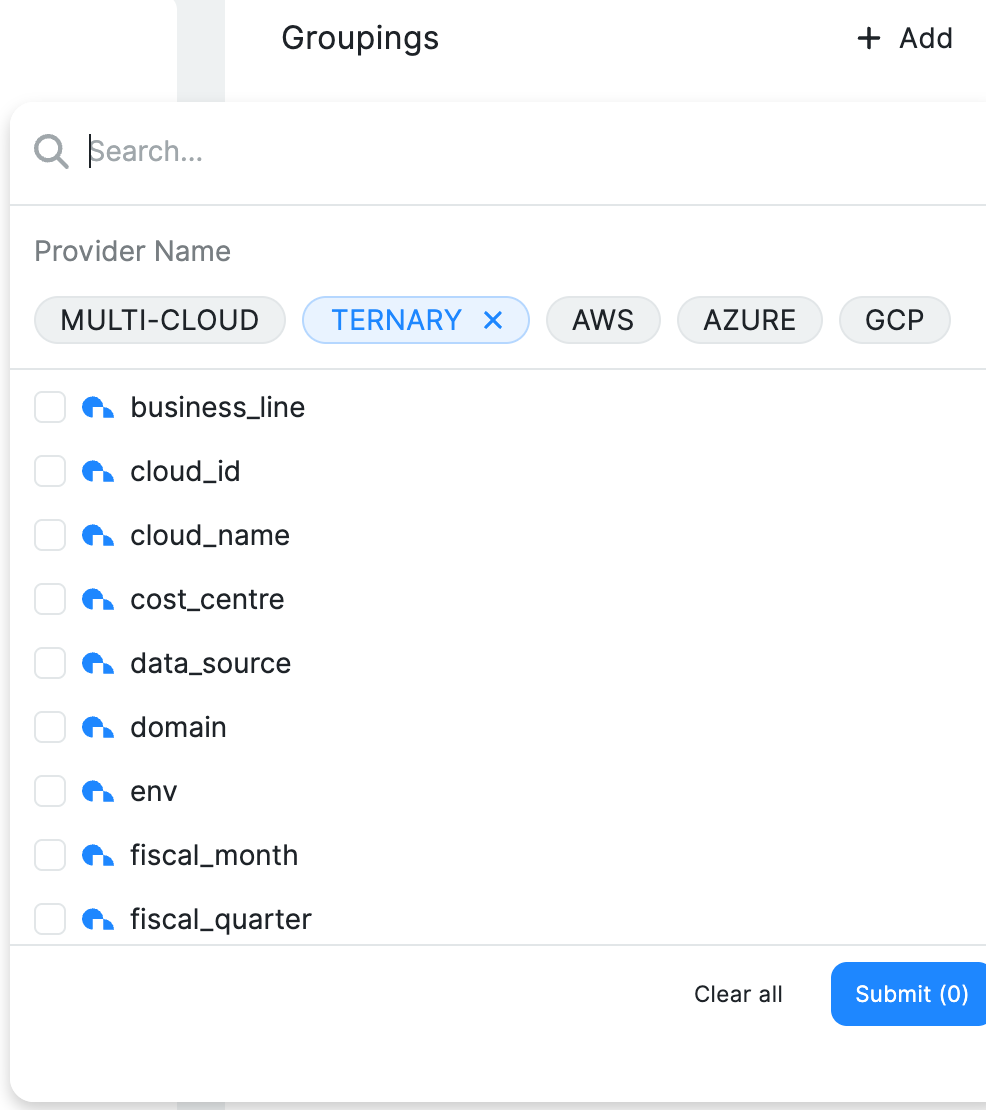
Task: Filter by MULTI-CLOUD provider chip
Action: (160, 320)
